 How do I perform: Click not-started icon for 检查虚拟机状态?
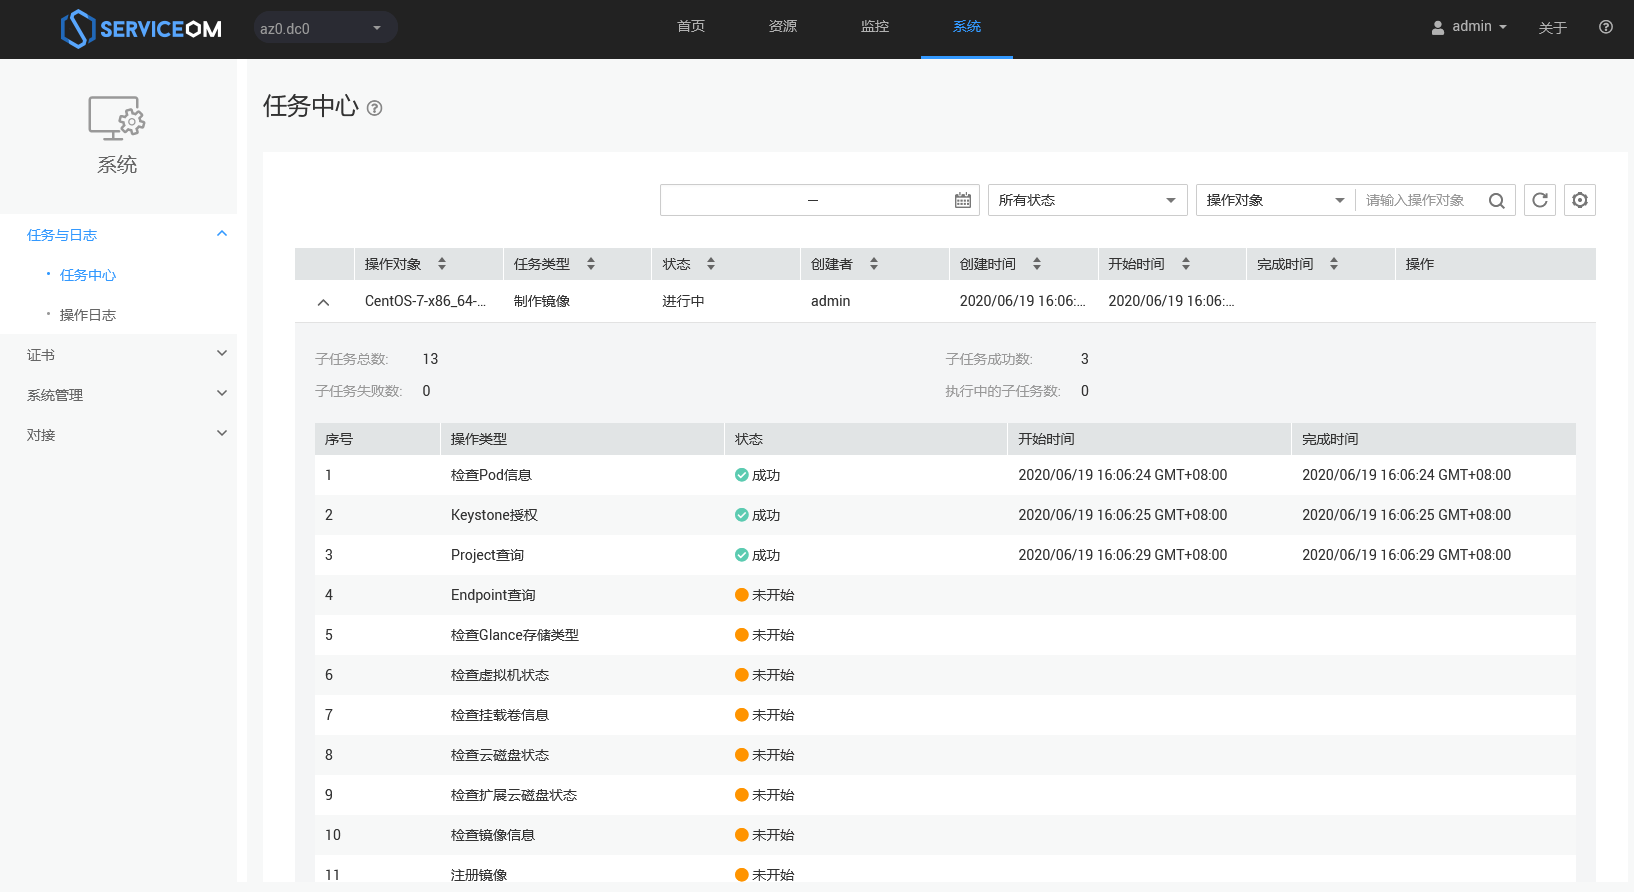742,675
